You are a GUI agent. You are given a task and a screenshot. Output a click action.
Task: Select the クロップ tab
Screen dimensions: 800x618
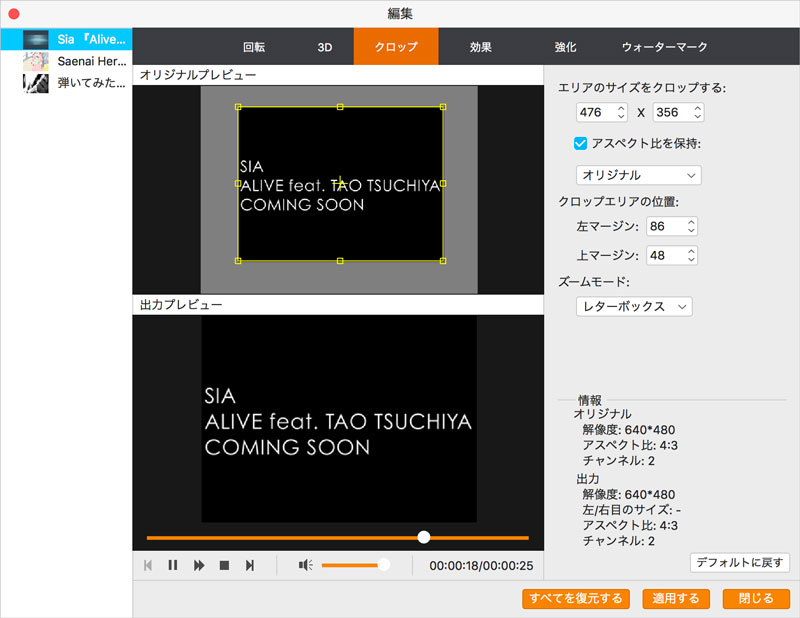click(396, 46)
